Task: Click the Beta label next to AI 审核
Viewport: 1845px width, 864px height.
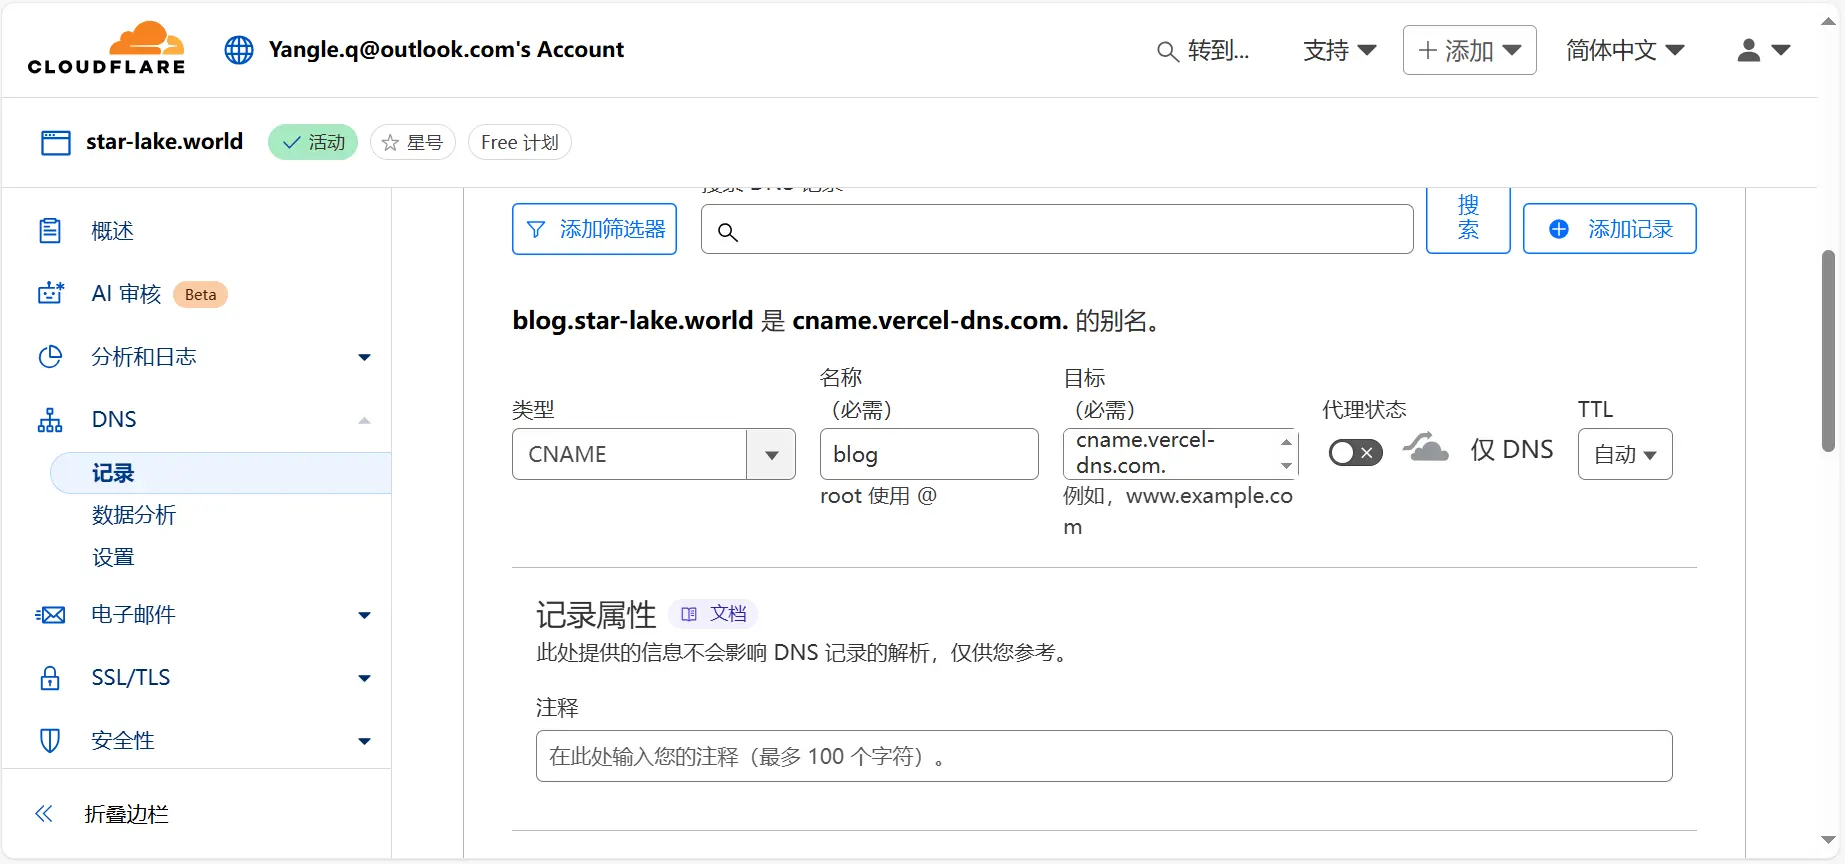Action: click(200, 294)
